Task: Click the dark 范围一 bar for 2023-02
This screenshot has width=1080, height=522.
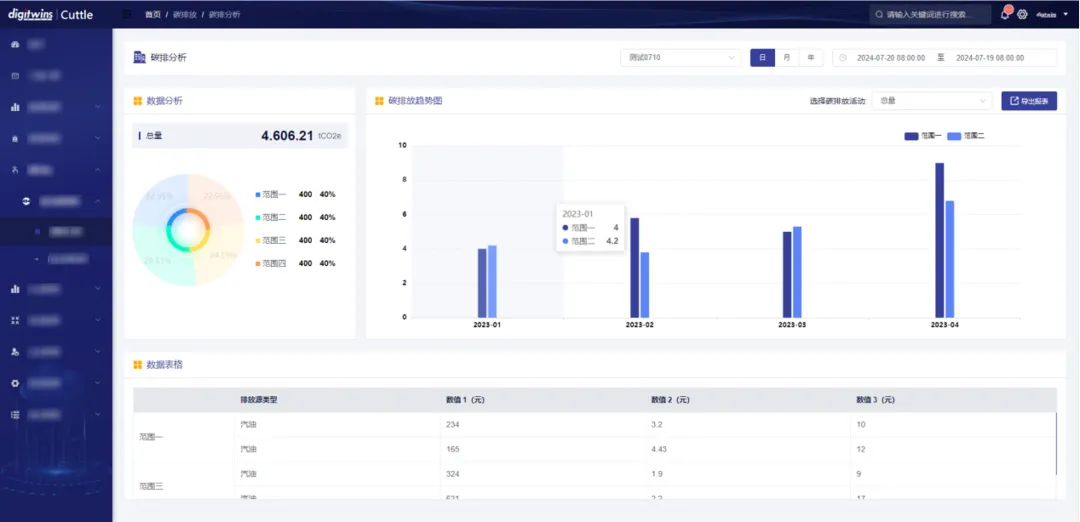Action: pyautogui.click(x=634, y=267)
